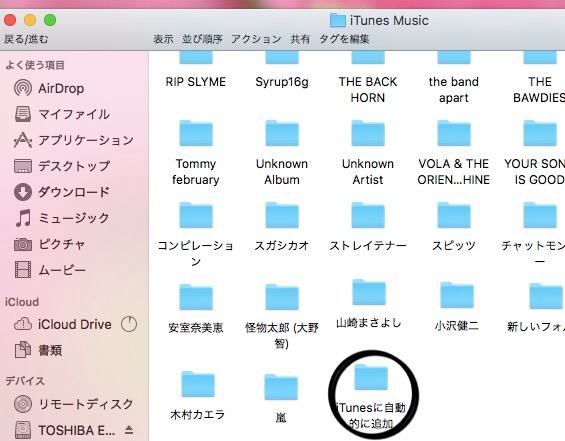565x441 pixels.
Task: Select the チャットモンチー folder
Action: click(x=540, y=215)
